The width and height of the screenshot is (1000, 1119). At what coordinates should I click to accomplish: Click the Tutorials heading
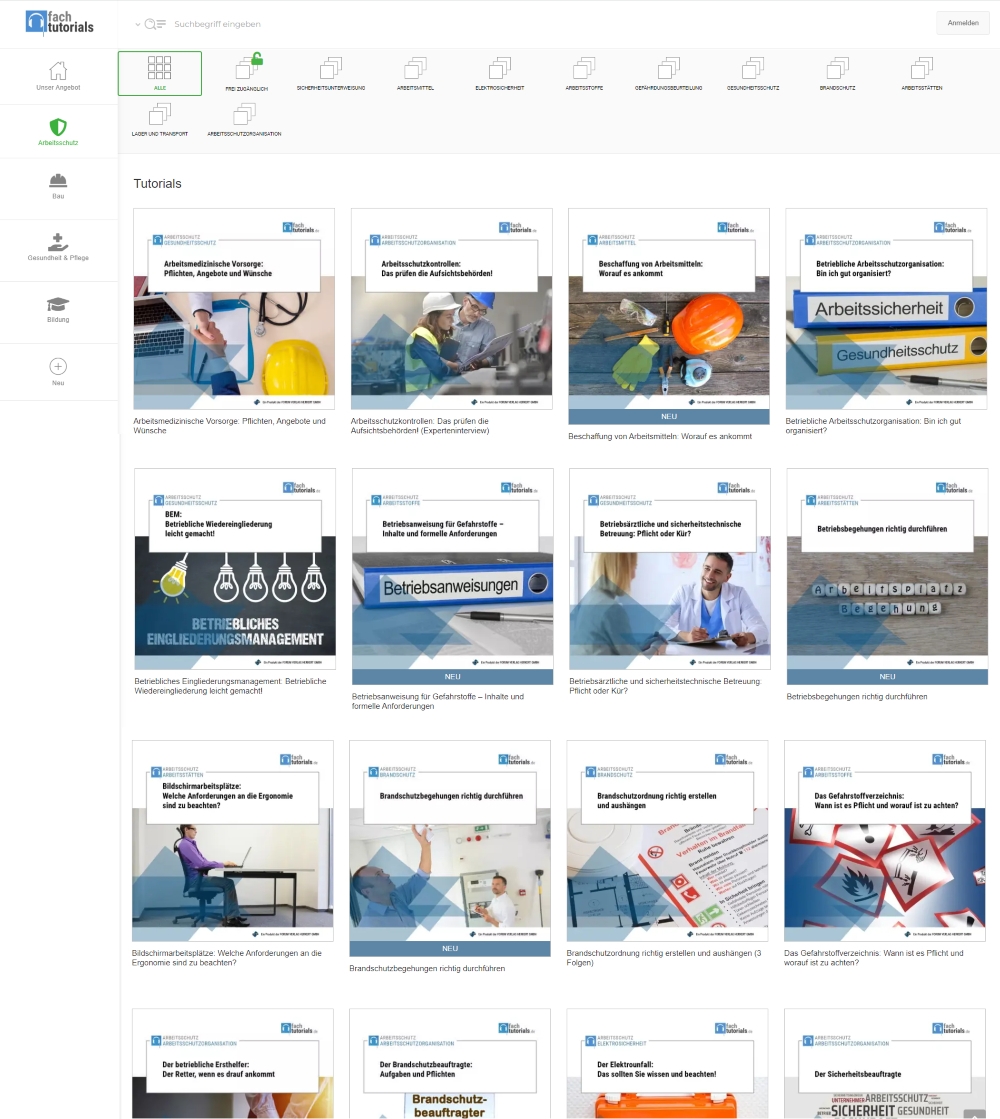click(157, 183)
